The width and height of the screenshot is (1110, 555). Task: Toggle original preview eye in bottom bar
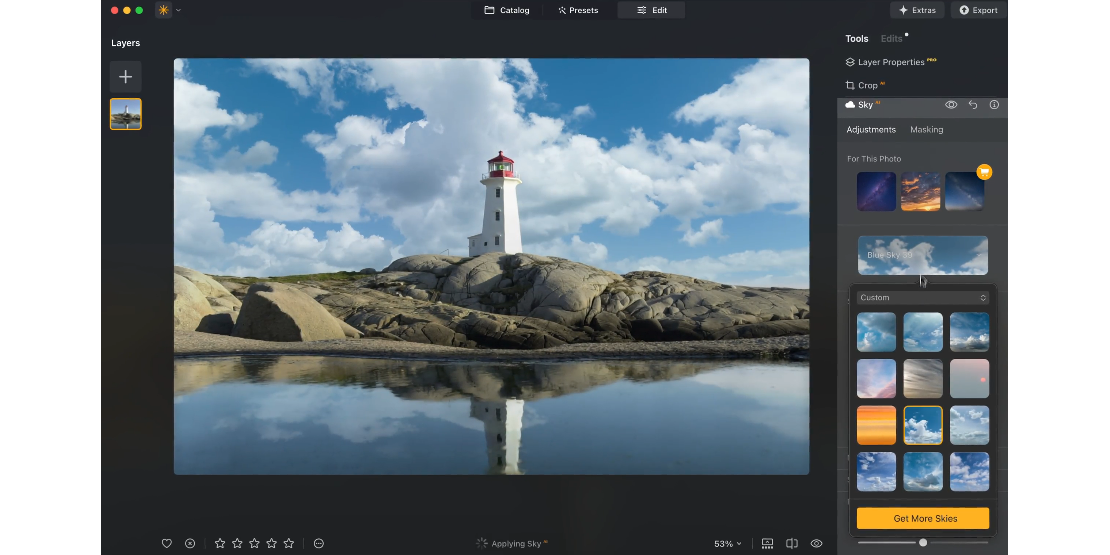[817, 543]
